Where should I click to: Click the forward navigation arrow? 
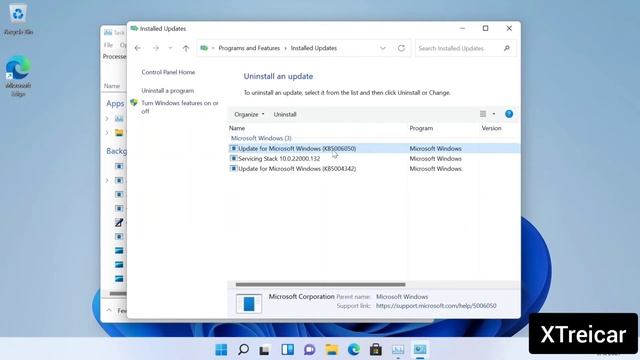point(156,48)
